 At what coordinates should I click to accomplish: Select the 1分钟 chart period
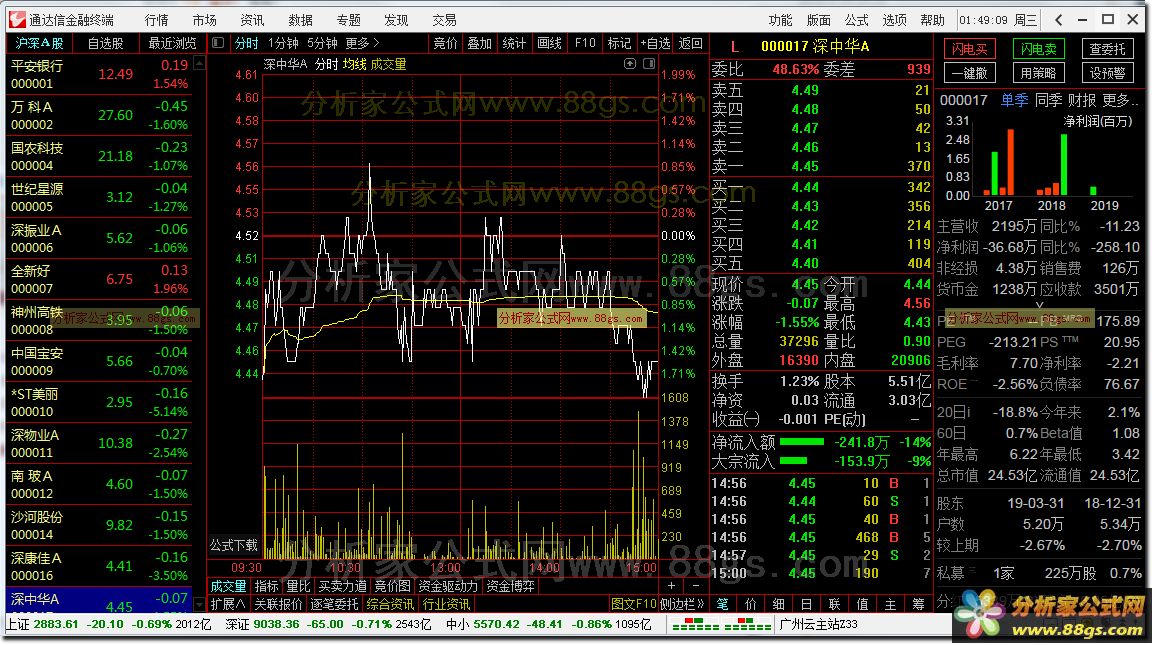click(x=283, y=43)
